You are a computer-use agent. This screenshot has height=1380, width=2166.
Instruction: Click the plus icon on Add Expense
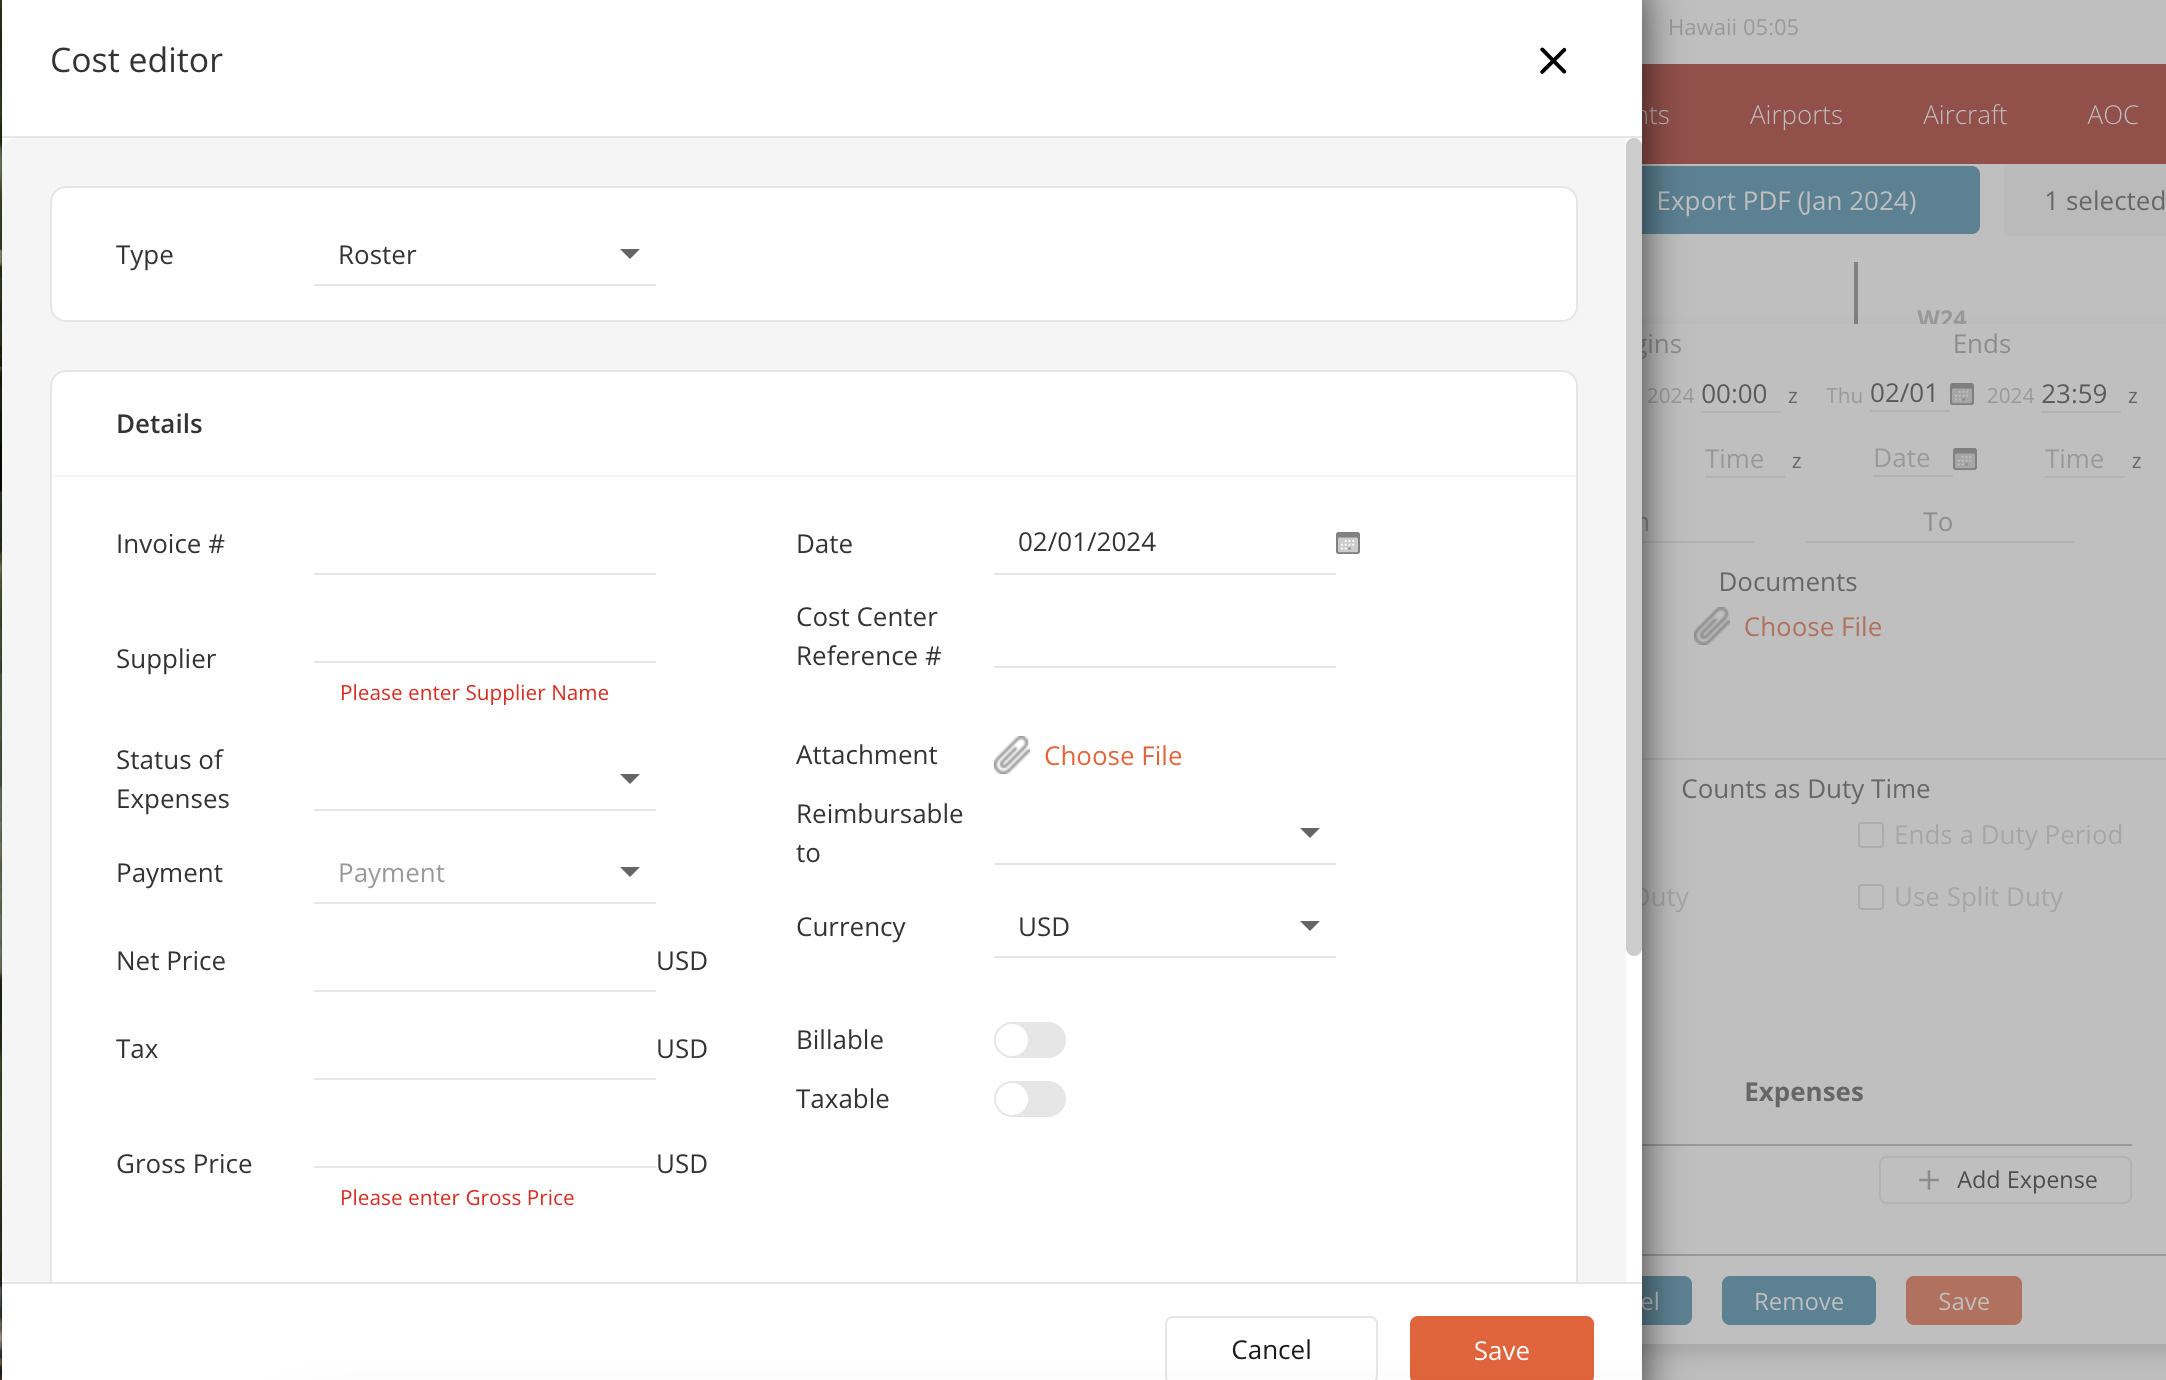point(1929,1180)
